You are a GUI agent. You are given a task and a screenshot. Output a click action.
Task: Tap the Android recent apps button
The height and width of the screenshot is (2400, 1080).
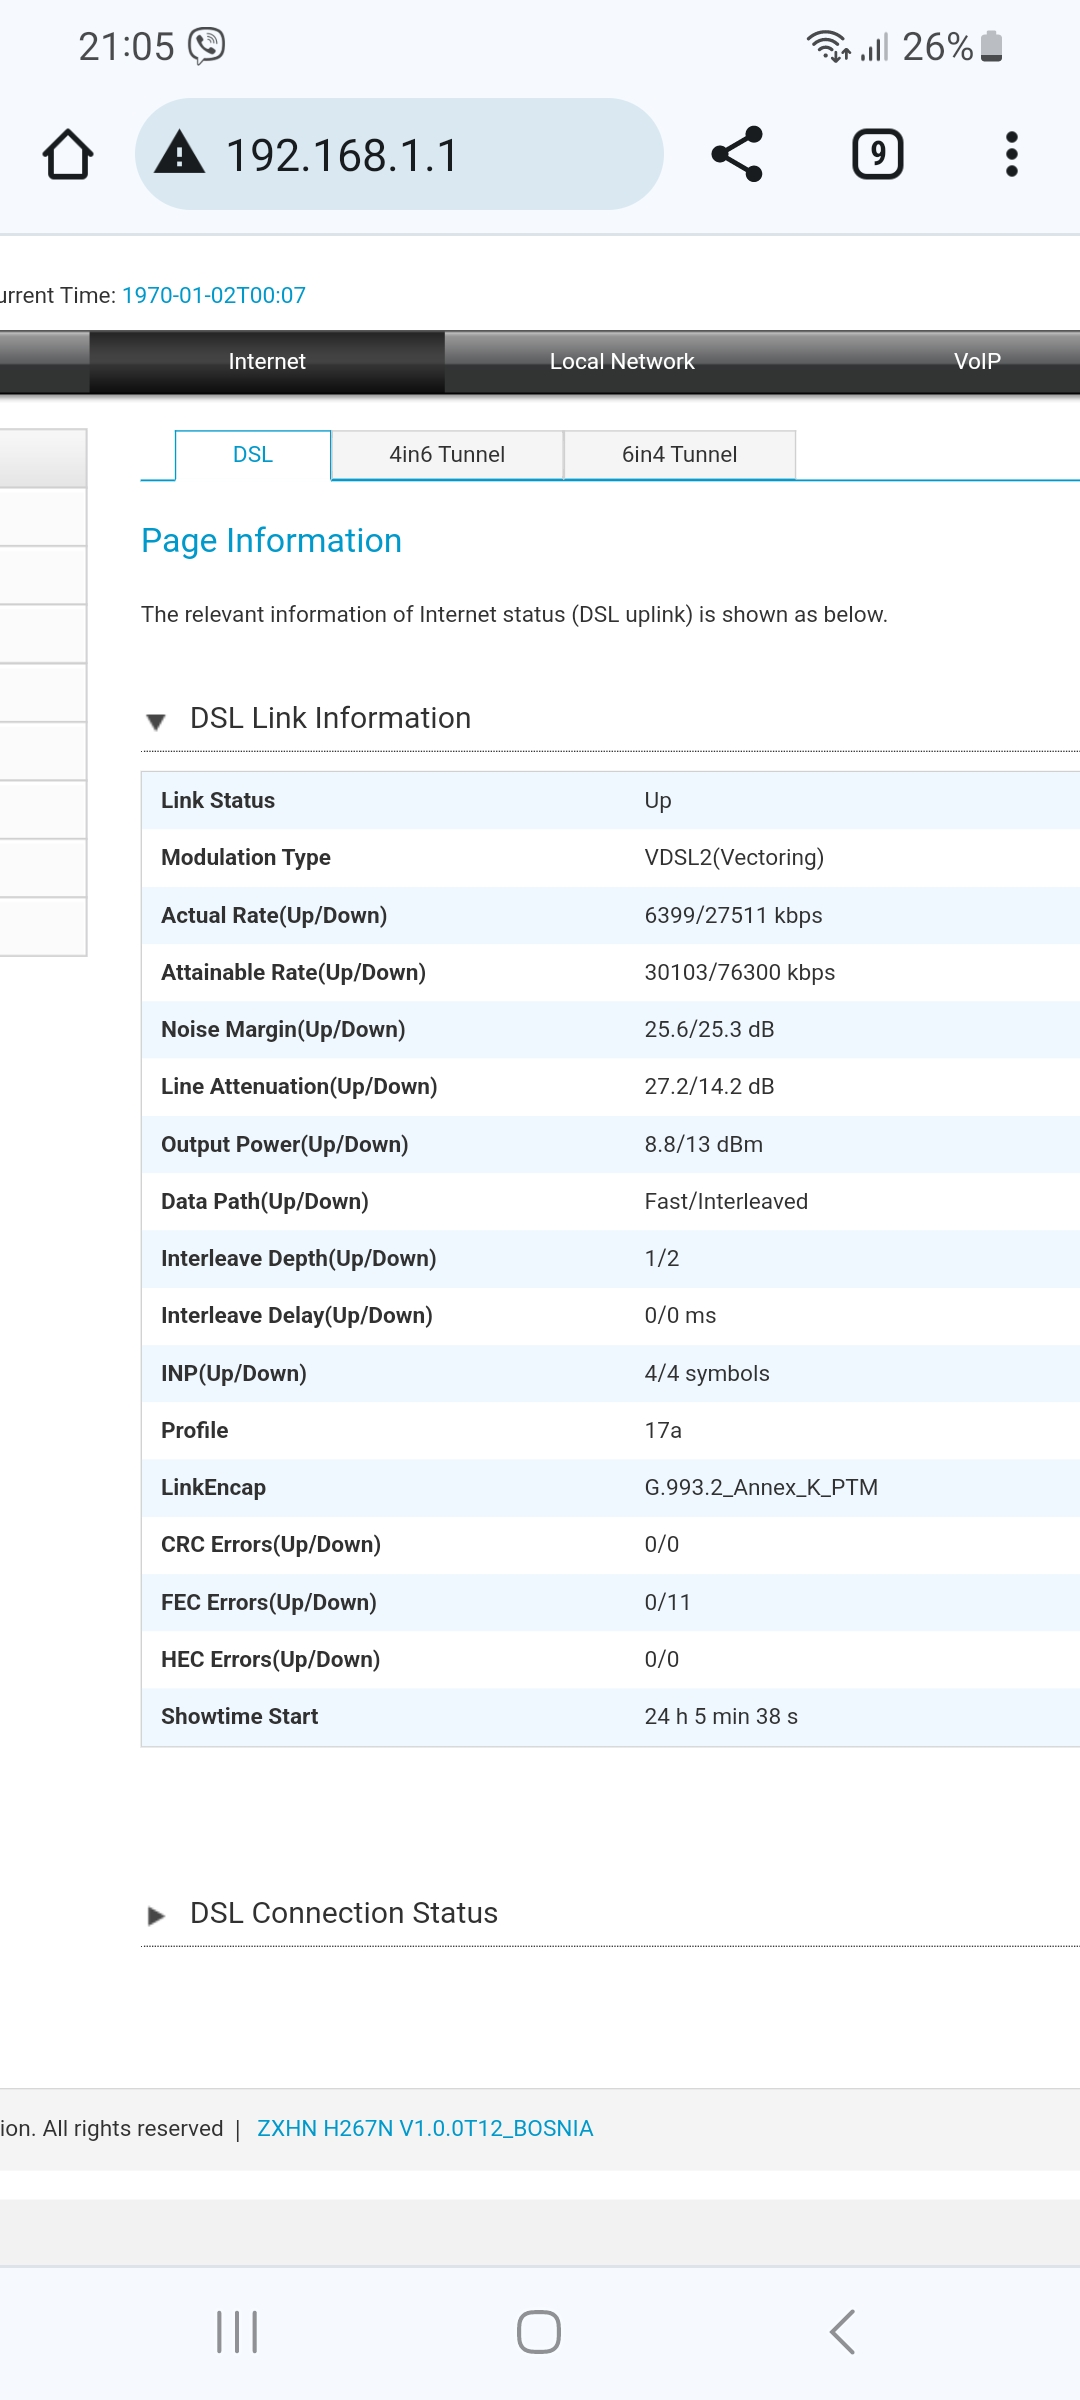237,2332
